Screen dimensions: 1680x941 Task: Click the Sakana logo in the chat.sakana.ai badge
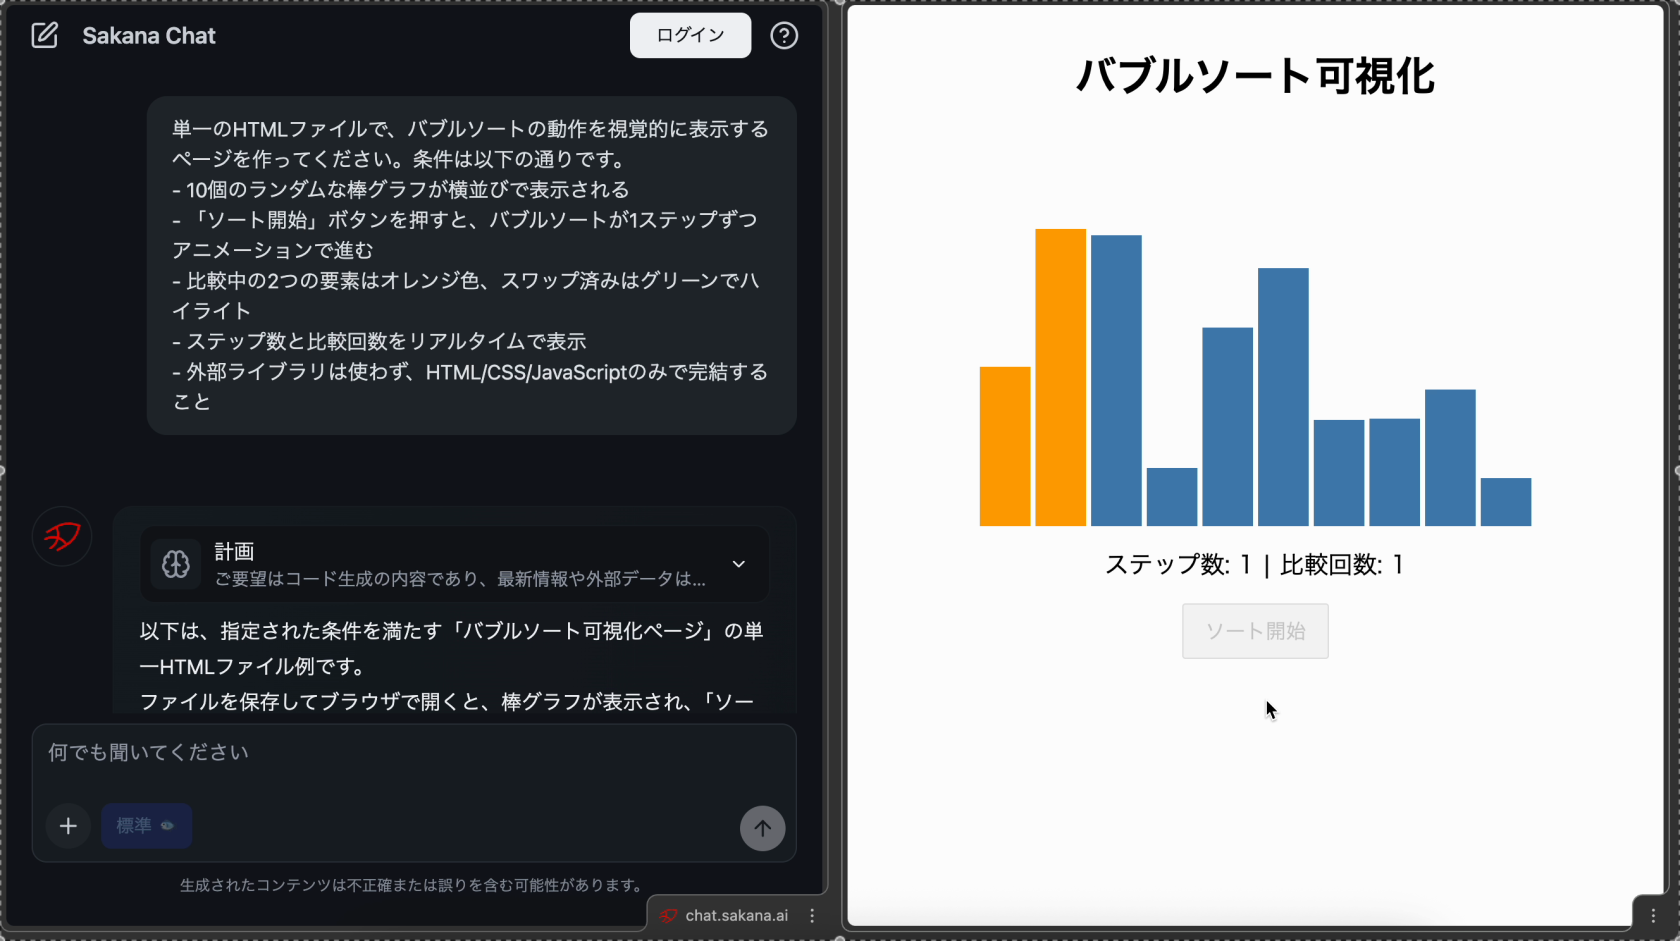[x=669, y=915]
